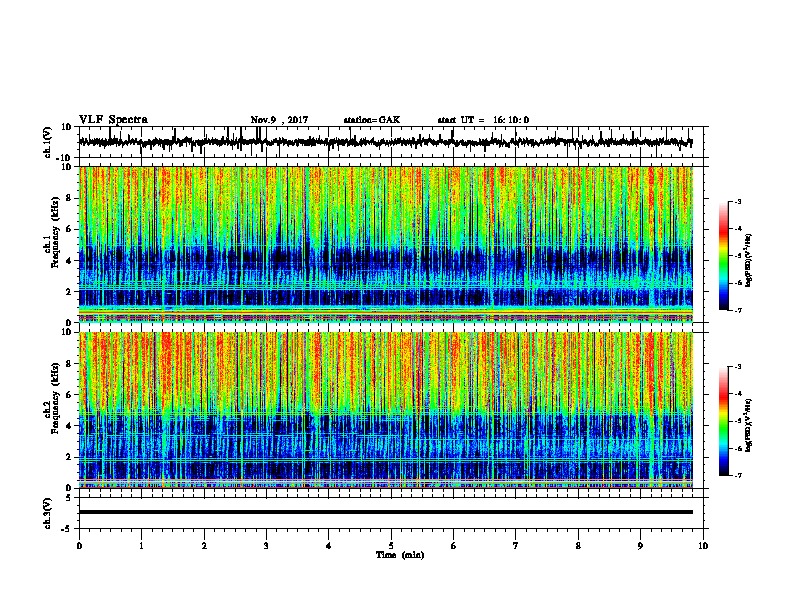The height and width of the screenshot is (612, 792).
Task: Click the "-4" tick on ch.2 colorbar
Action: (738, 394)
